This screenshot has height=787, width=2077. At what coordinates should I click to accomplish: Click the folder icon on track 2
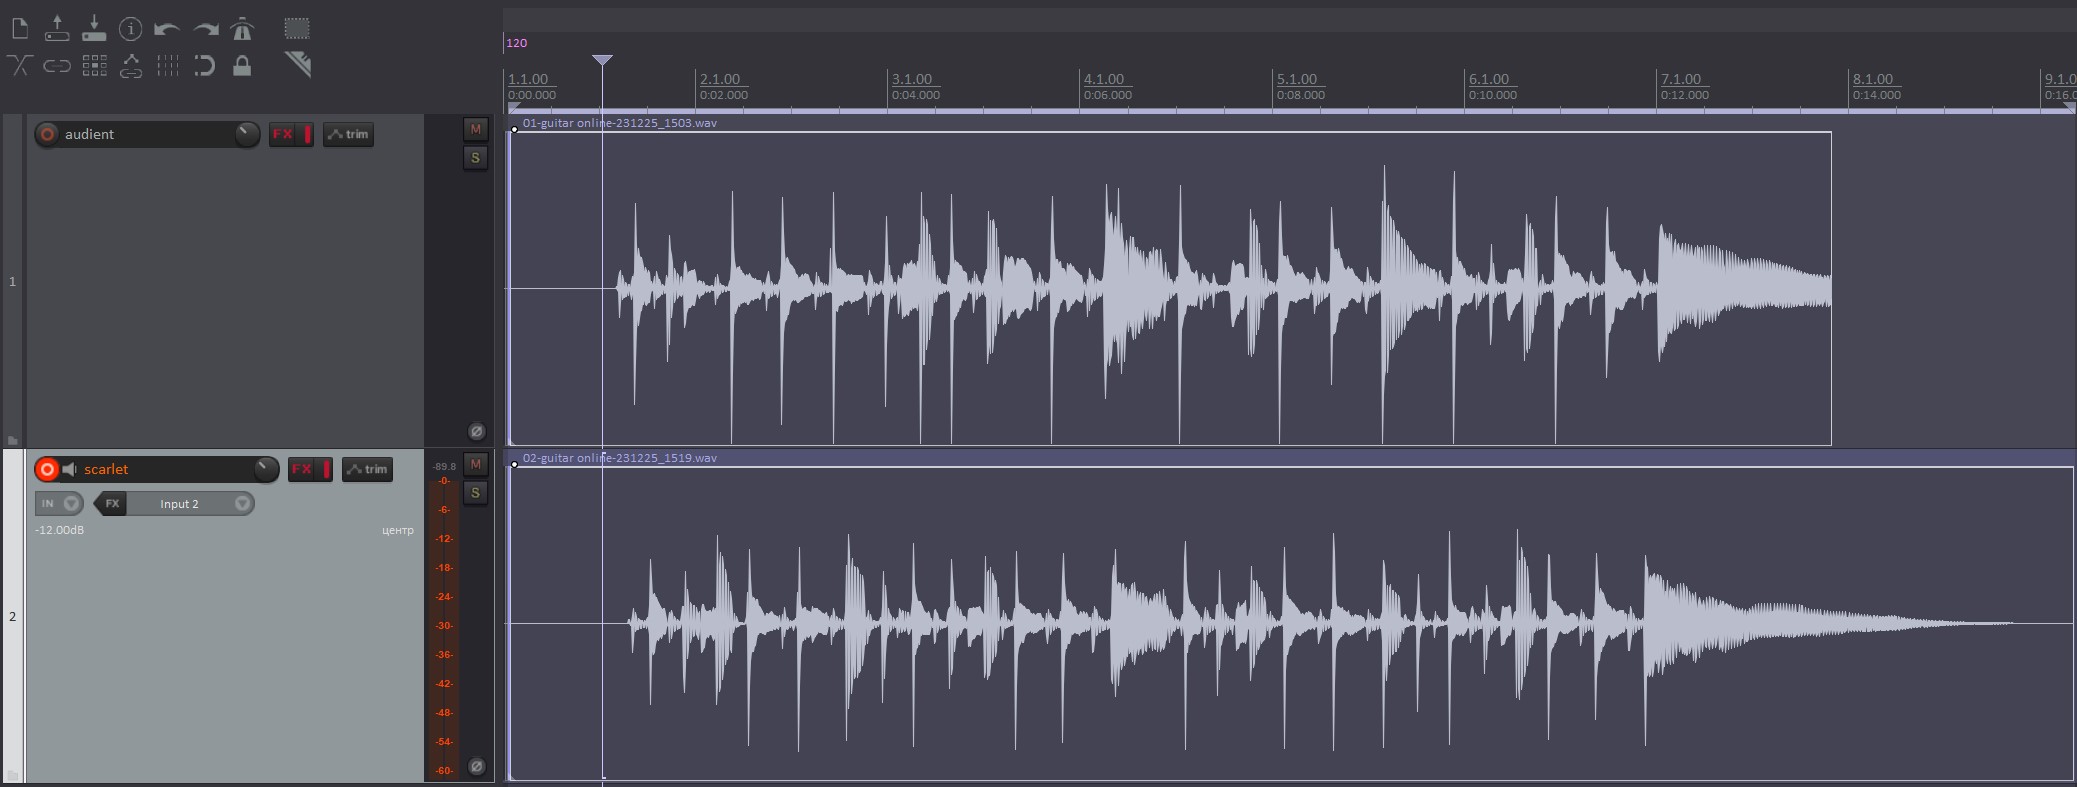[12, 775]
